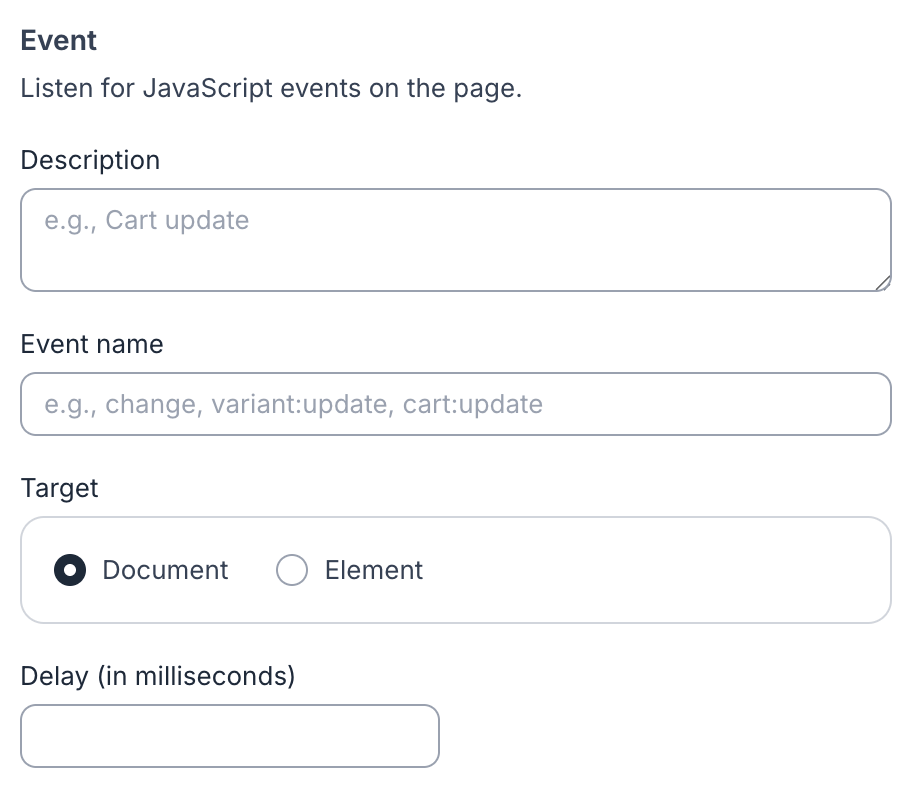Image resolution: width=908 pixels, height=786 pixels.
Task: Click the "Target" section label
Action: pyautogui.click(x=60, y=489)
